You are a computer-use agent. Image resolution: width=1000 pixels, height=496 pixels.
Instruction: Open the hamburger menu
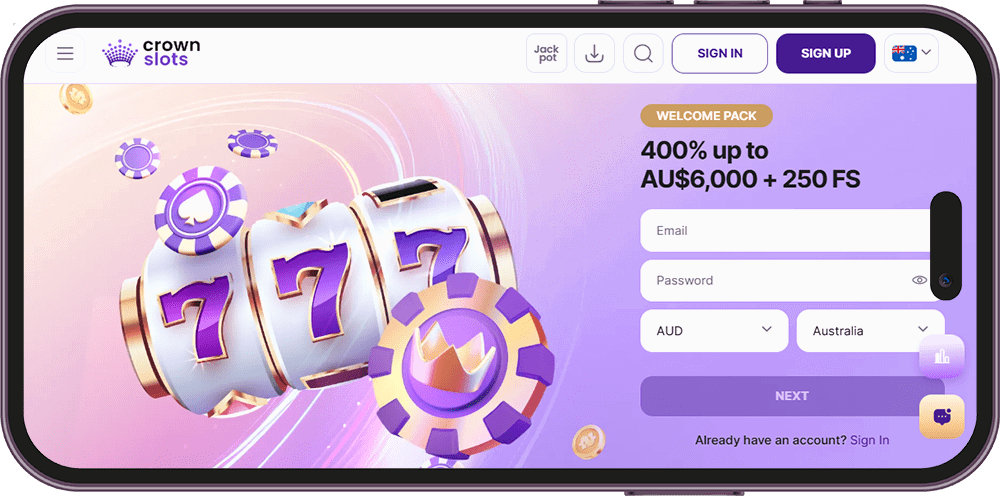point(65,54)
